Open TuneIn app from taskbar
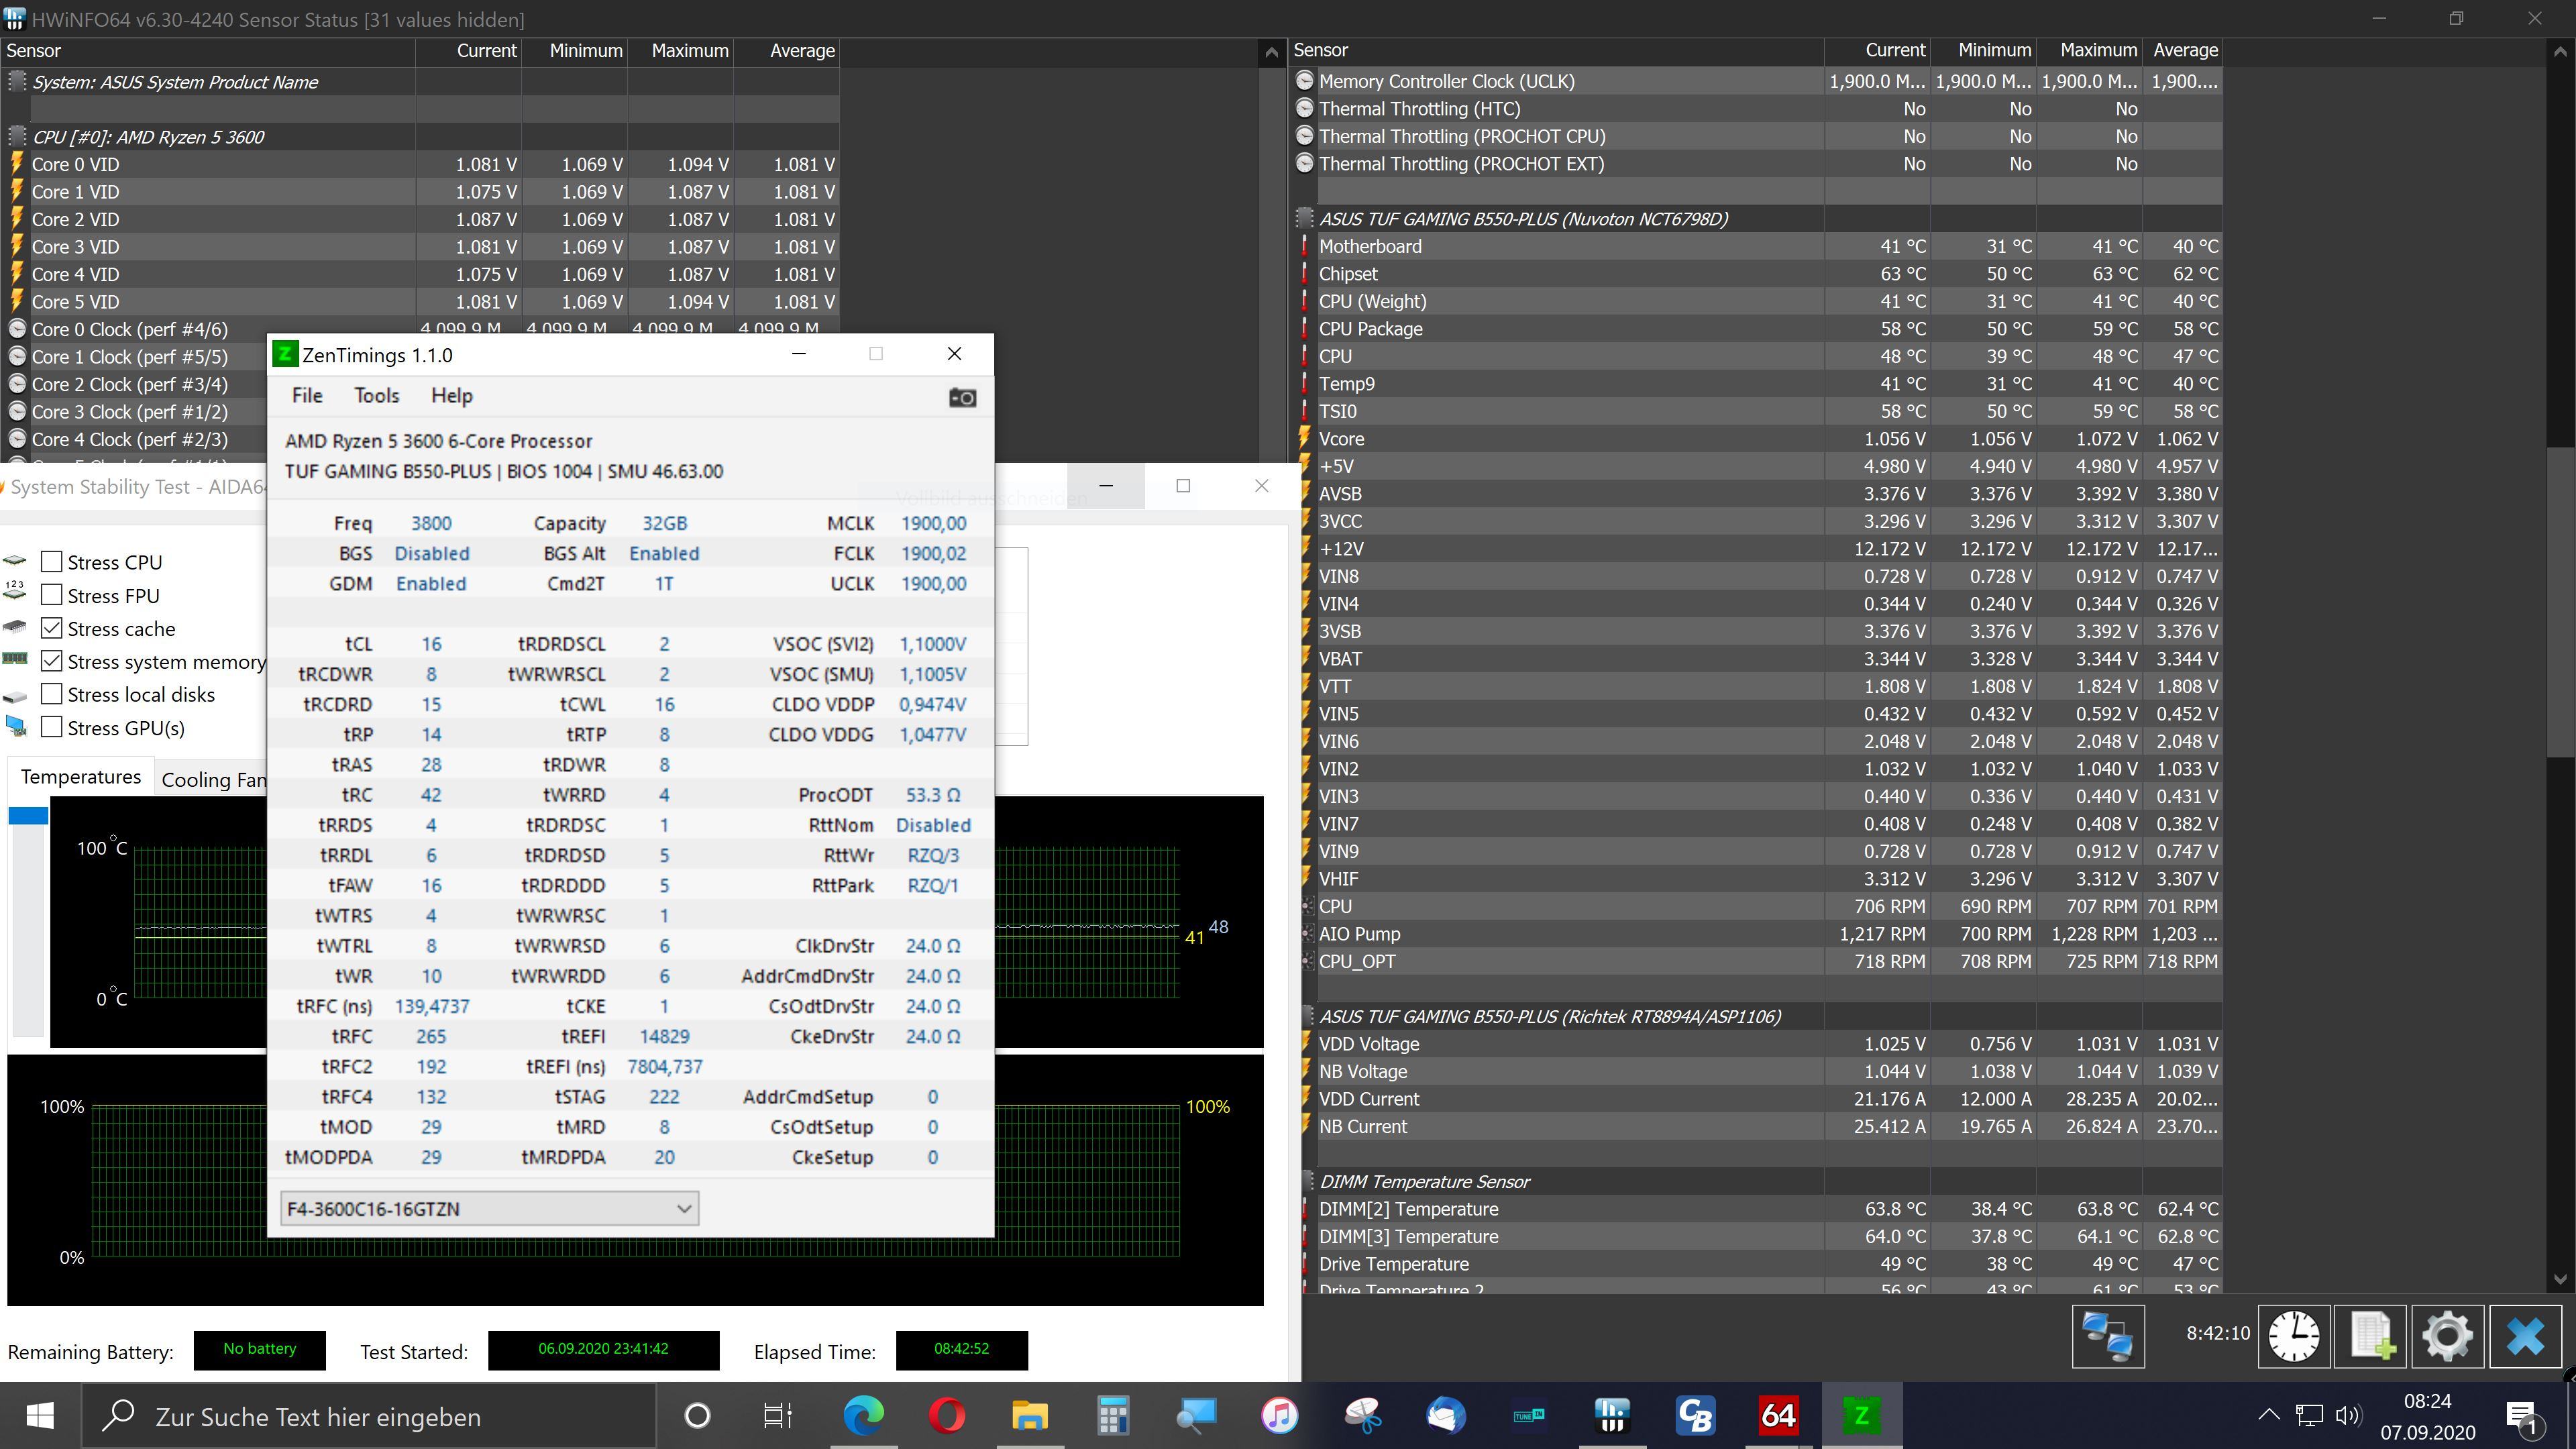Screen dimensions: 2576x1449 point(1528,1415)
